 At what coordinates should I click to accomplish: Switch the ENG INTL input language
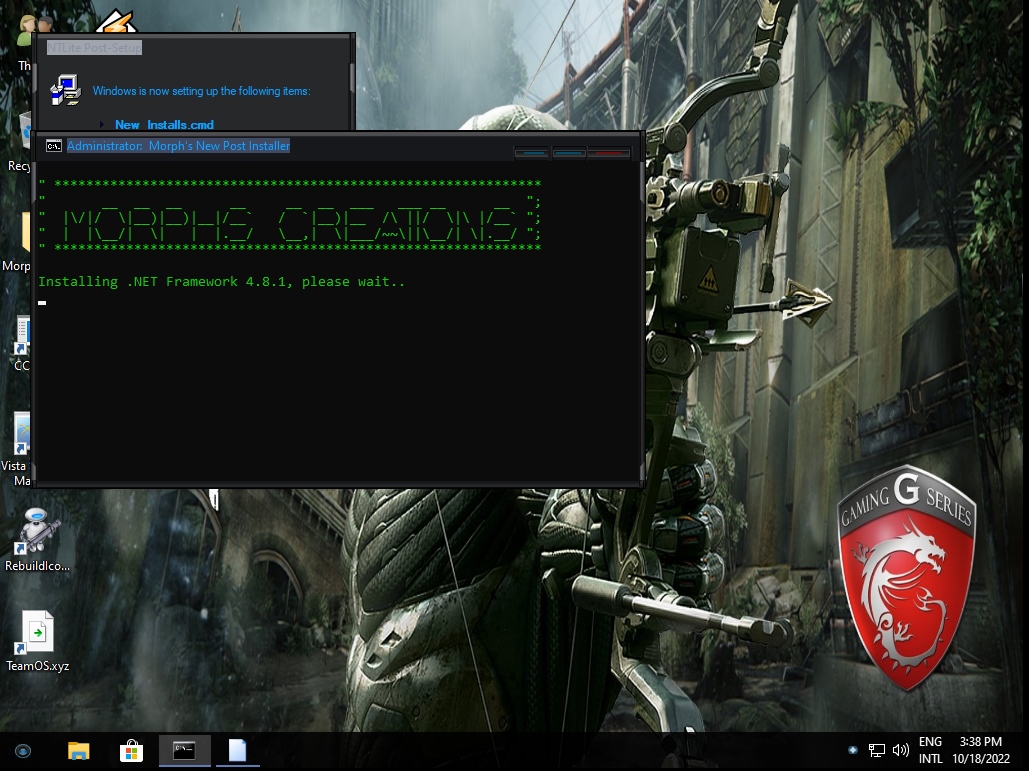tap(931, 750)
